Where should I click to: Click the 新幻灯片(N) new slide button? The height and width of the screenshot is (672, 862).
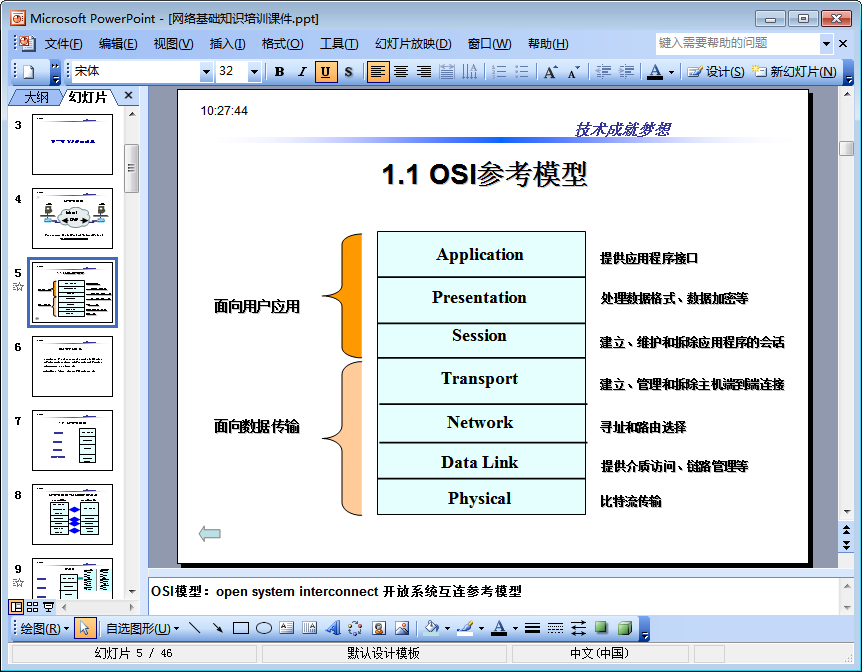click(x=794, y=72)
